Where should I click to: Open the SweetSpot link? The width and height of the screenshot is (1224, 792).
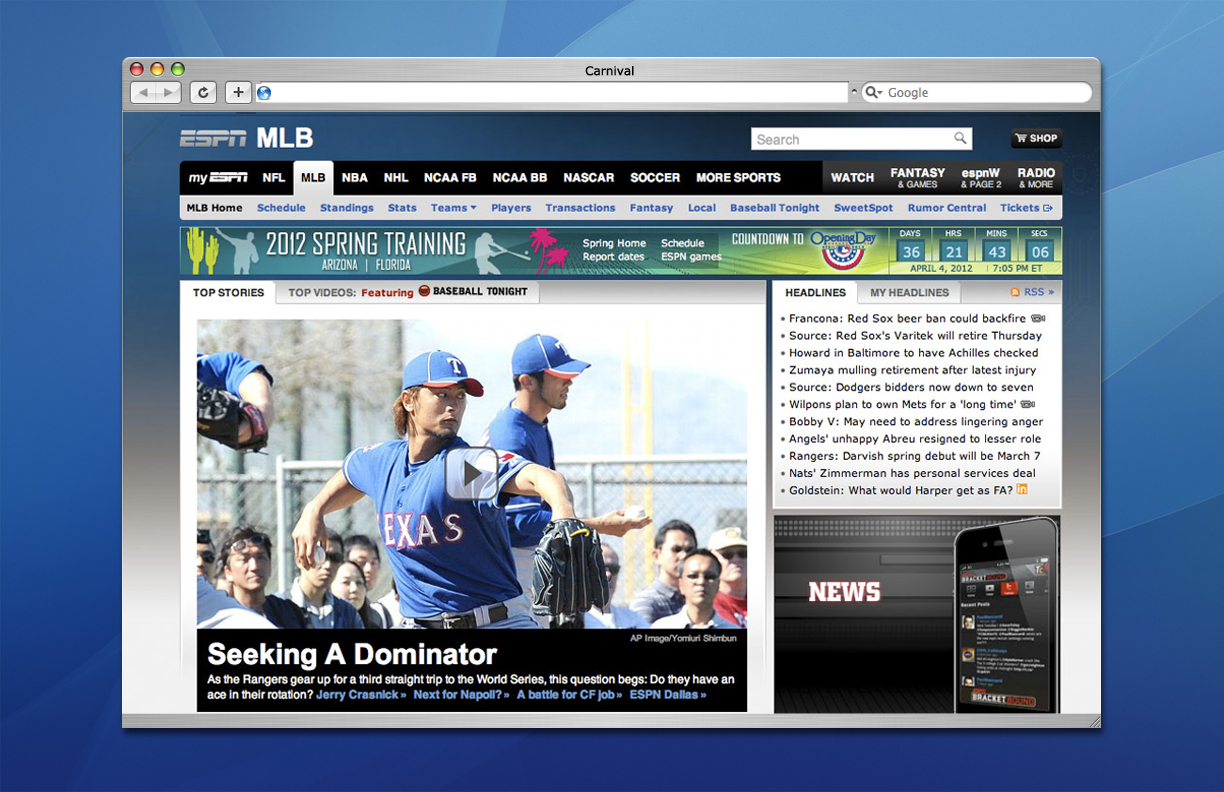pos(864,208)
